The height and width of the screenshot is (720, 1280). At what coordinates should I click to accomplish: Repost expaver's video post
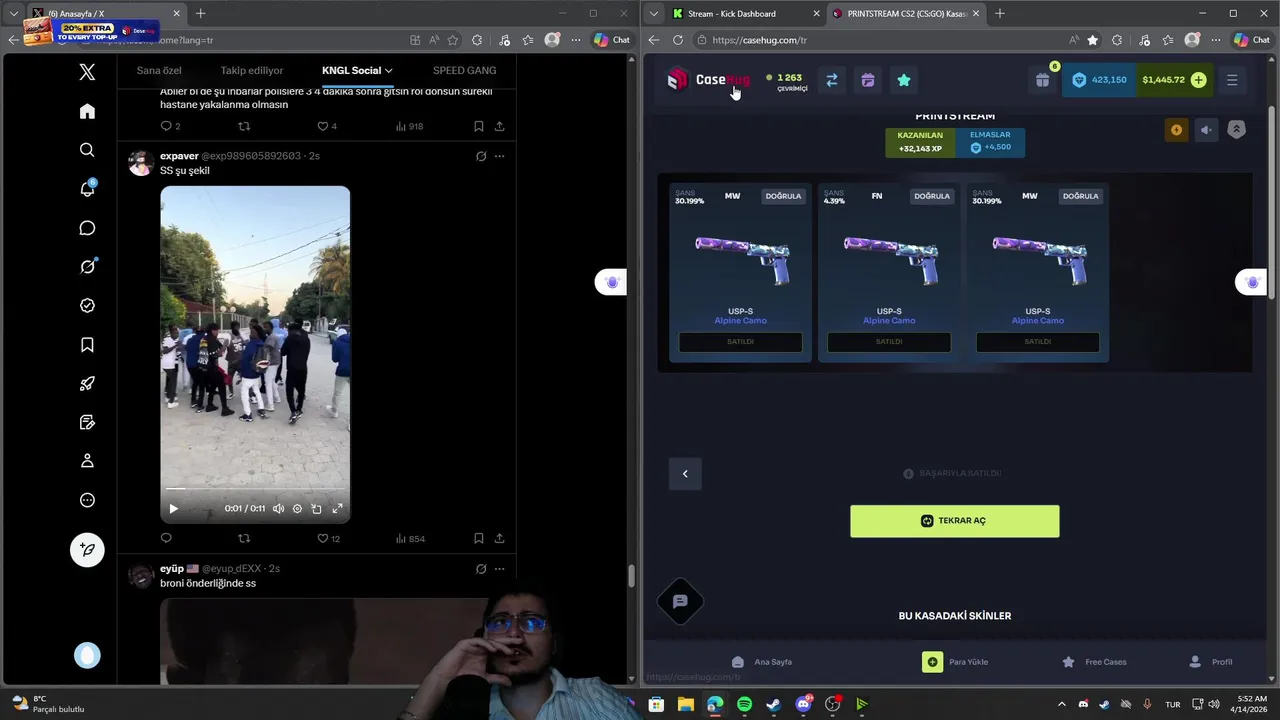pyautogui.click(x=244, y=538)
